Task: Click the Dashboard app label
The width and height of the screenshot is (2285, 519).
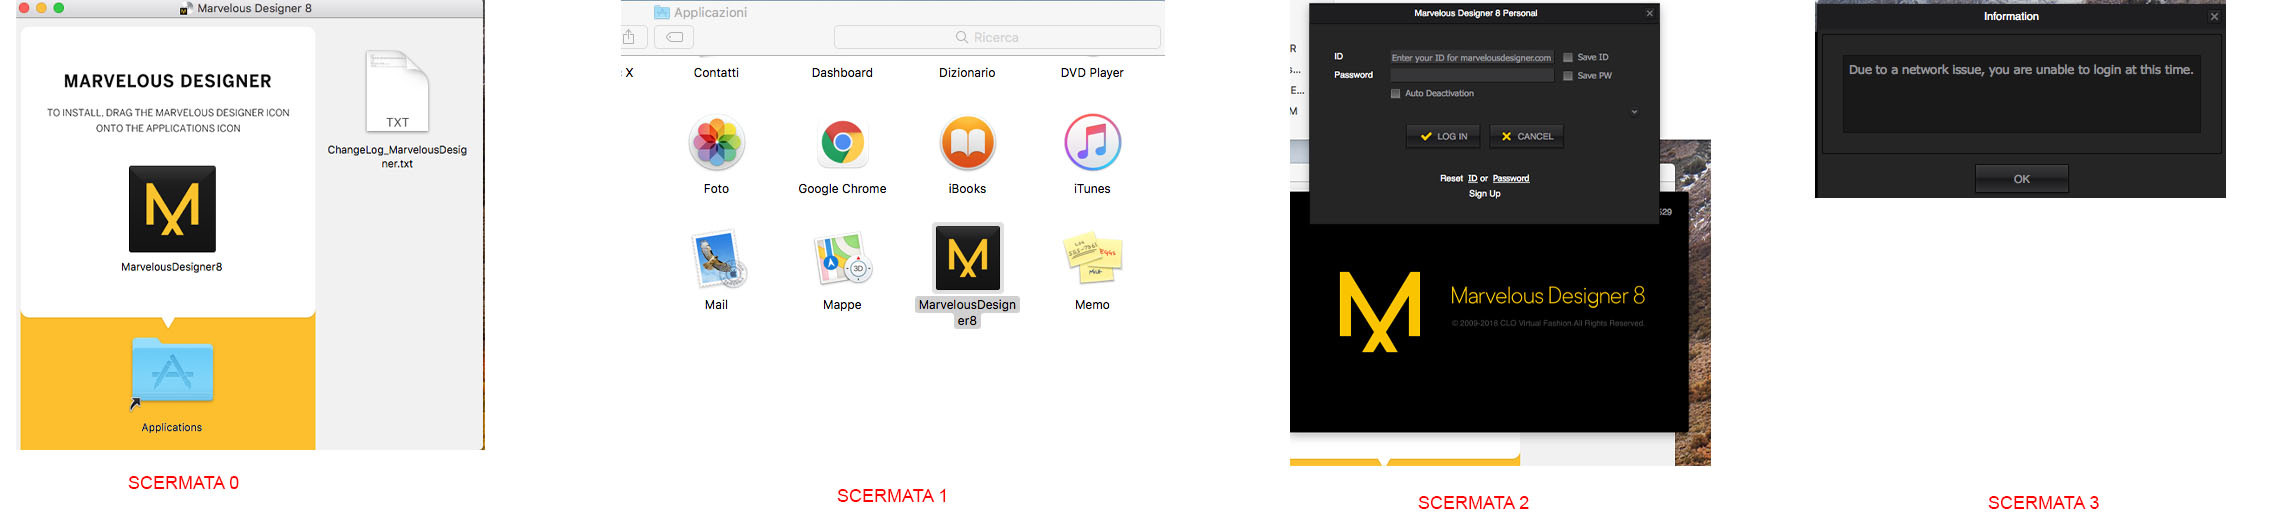Action: 842,73
